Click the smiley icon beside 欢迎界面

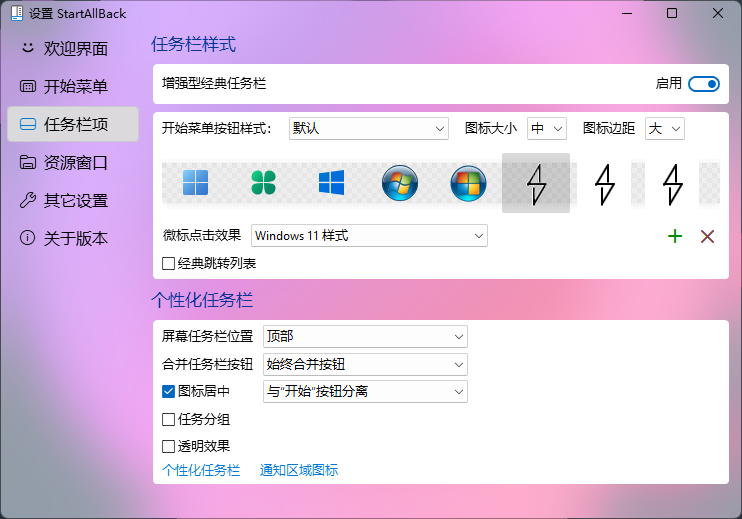coord(28,48)
